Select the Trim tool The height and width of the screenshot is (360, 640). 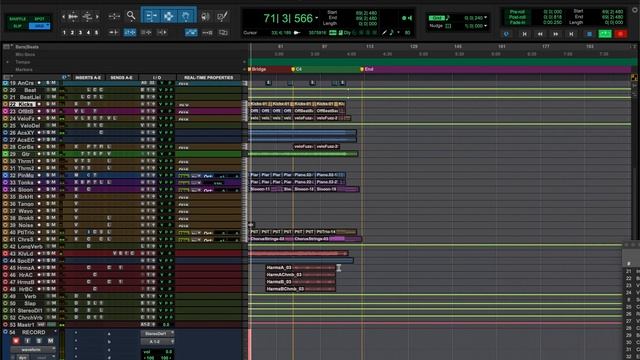pos(151,16)
